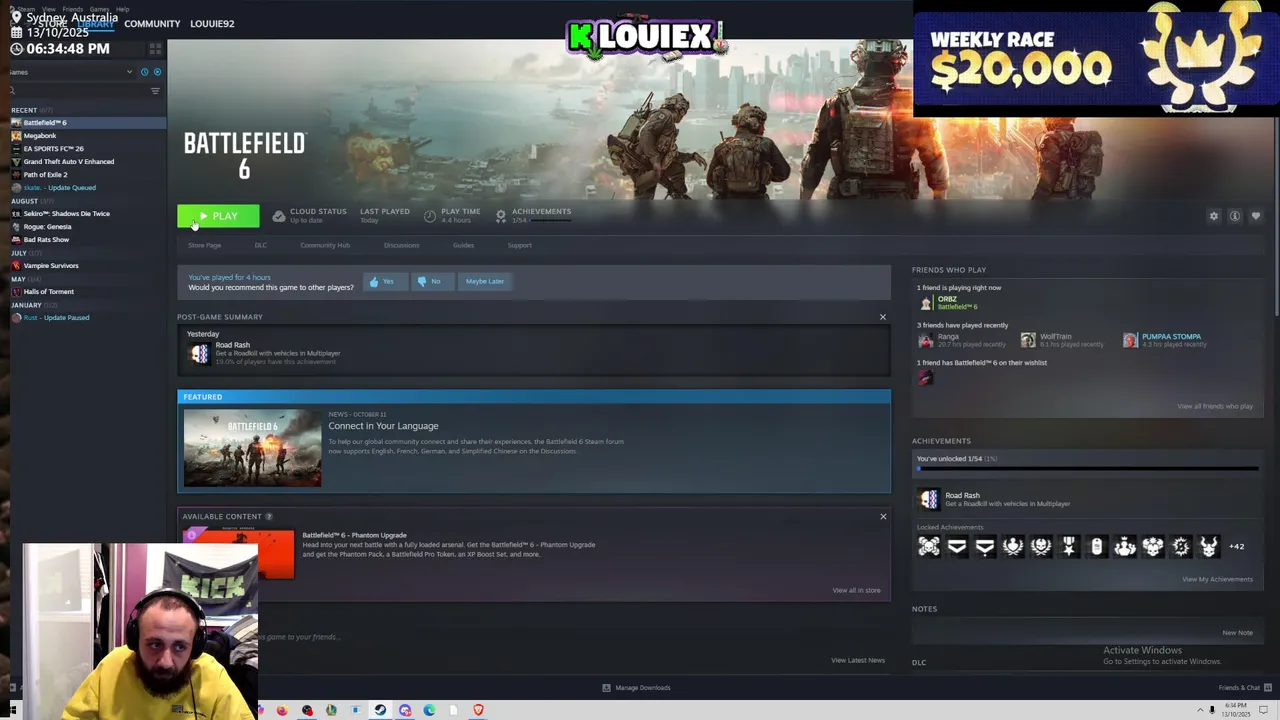Open the Connect in Your Language headline
This screenshot has width=1280, height=720.
tap(383, 426)
